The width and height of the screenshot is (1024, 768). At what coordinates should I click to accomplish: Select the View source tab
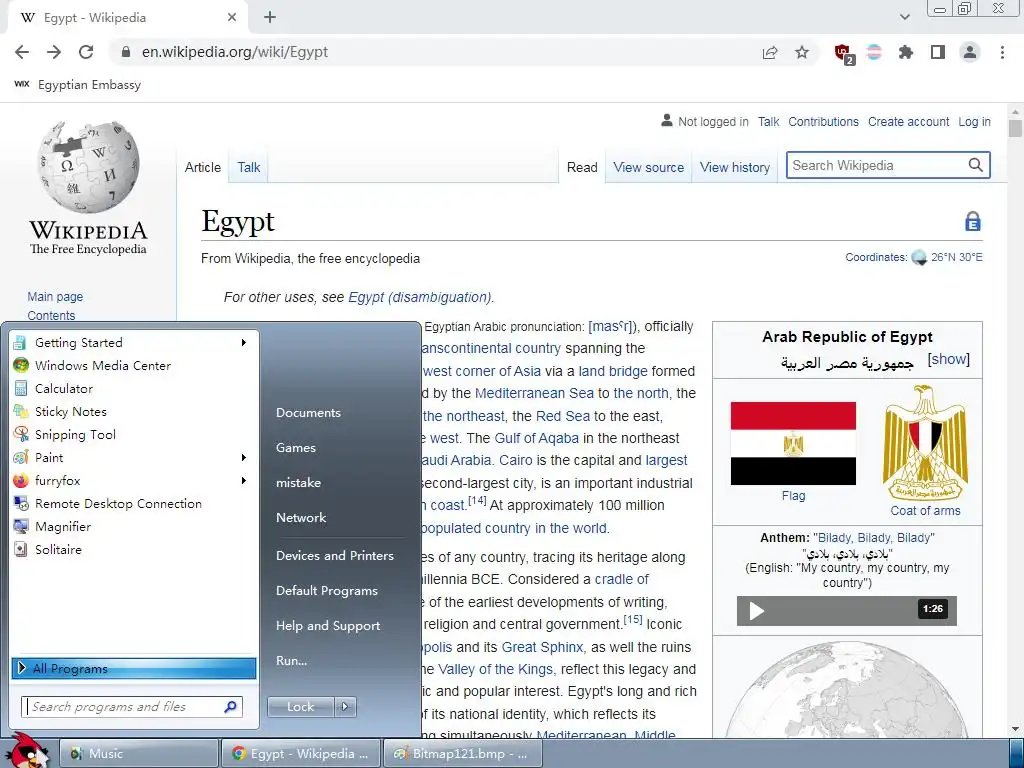[648, 167]
